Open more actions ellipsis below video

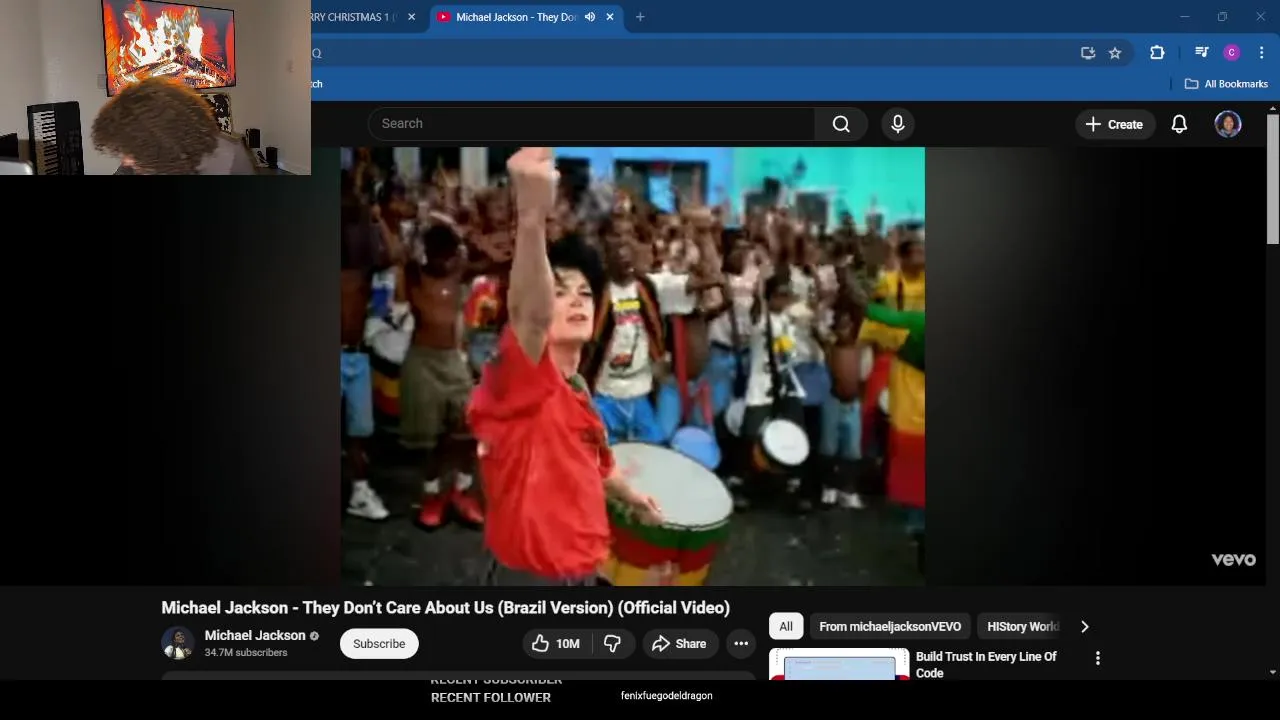(741, 644)
